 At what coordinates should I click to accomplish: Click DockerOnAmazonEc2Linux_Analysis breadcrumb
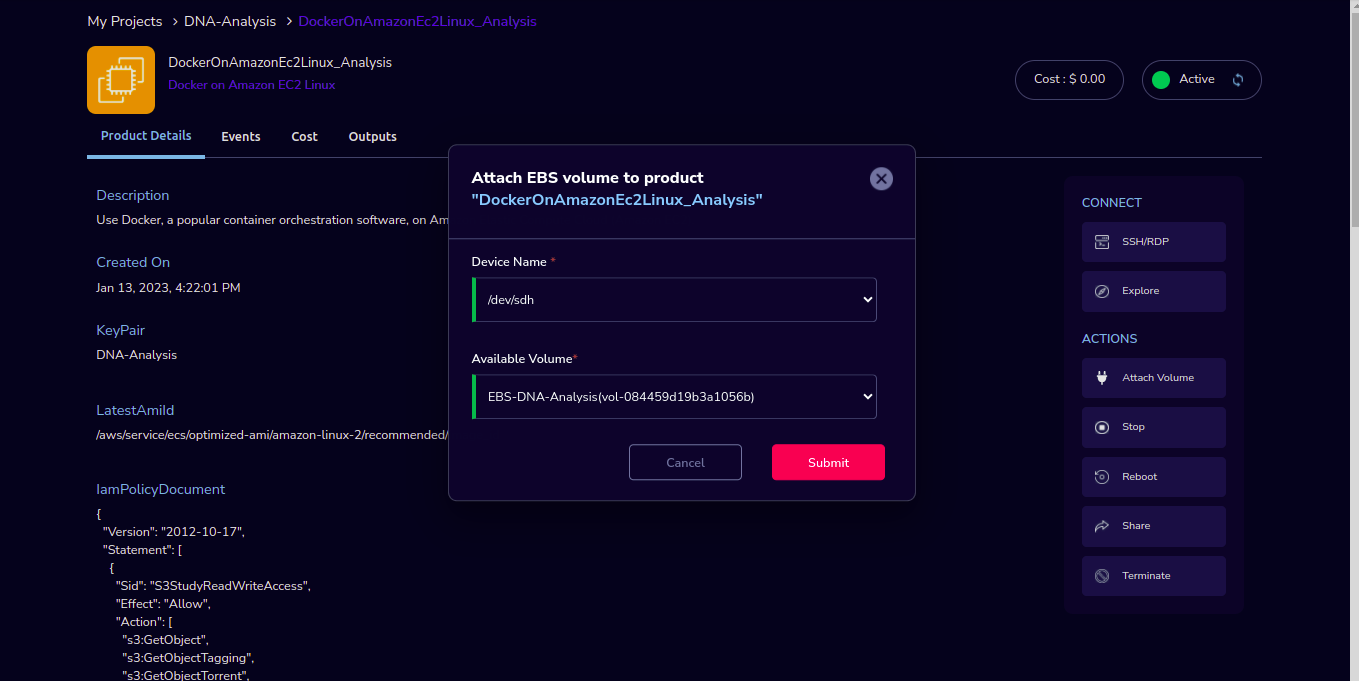(x=418, y=21)
